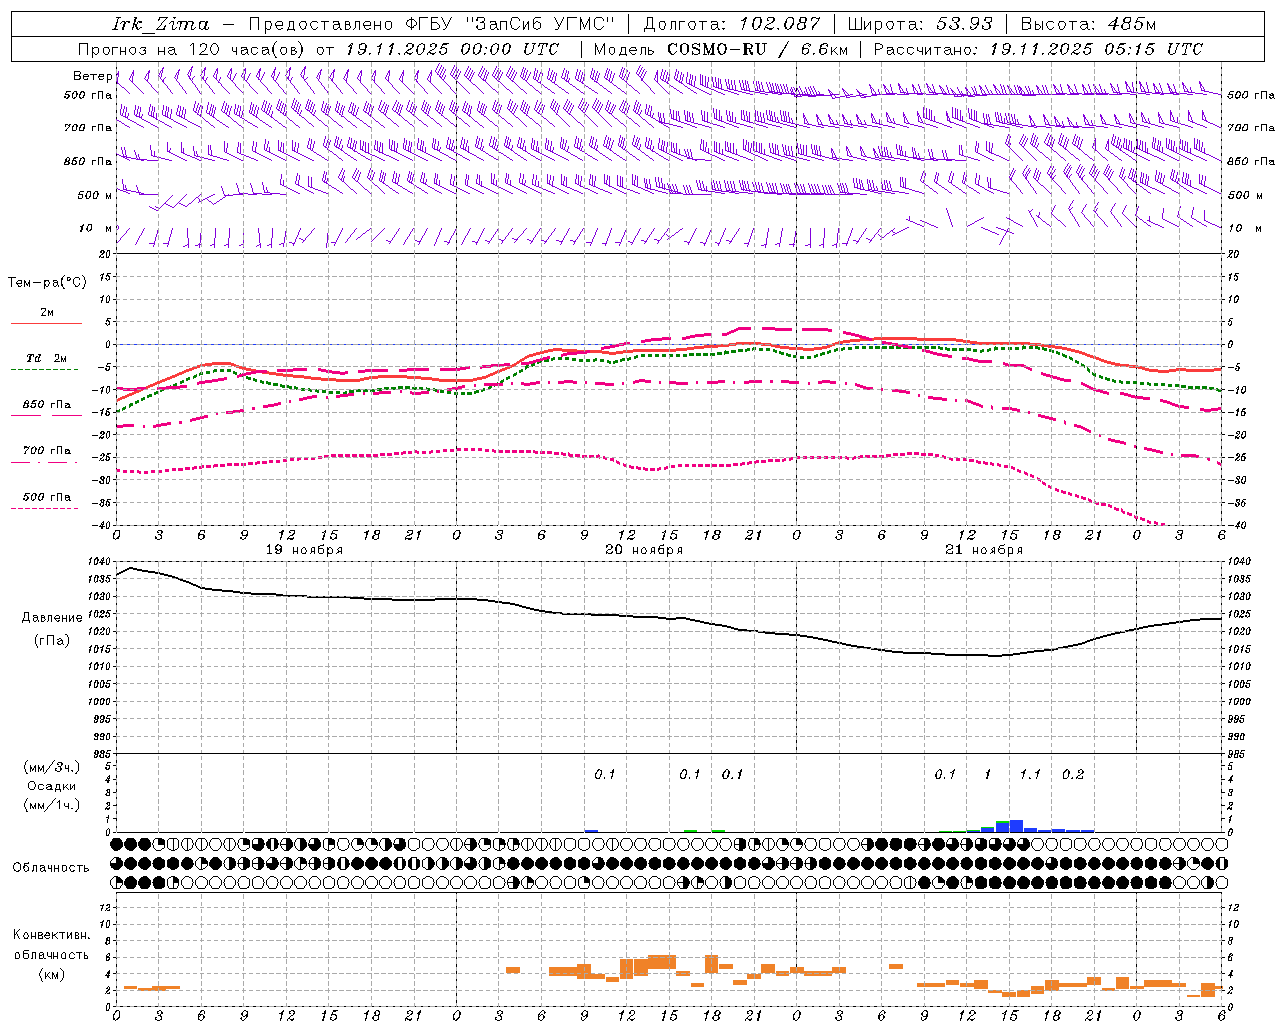
Task: Click the Прогноз на 120 часа(ов) text
Action: tap(192, 49)
